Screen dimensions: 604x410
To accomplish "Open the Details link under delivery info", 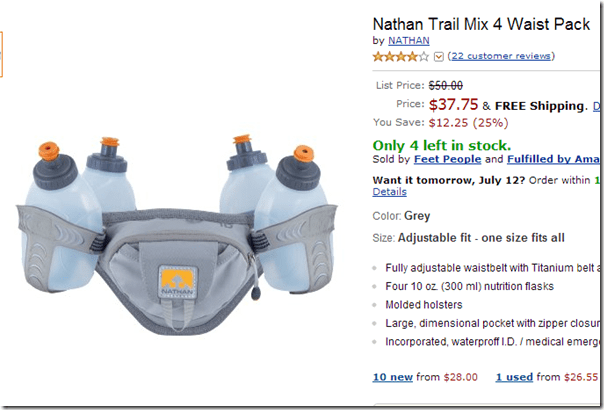I will point(389,192).
